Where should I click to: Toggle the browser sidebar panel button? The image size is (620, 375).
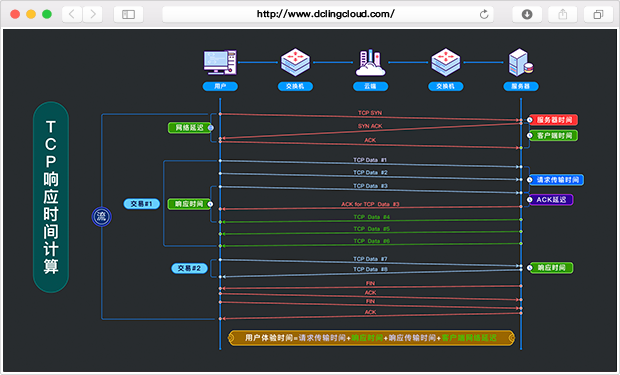point(129,15)
